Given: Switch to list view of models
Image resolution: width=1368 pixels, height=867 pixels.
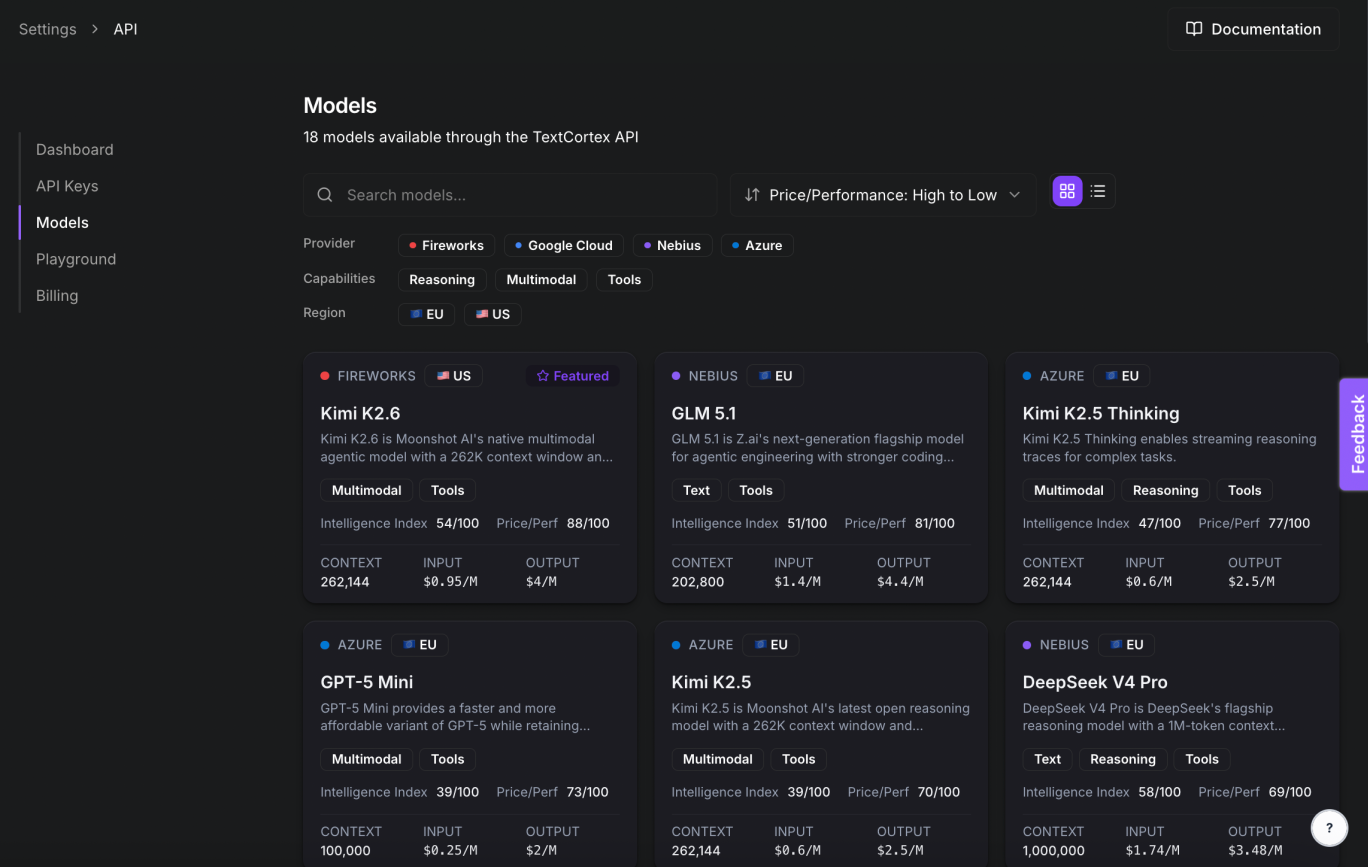Looking at the screenshot, I should tap(1098, 191).
